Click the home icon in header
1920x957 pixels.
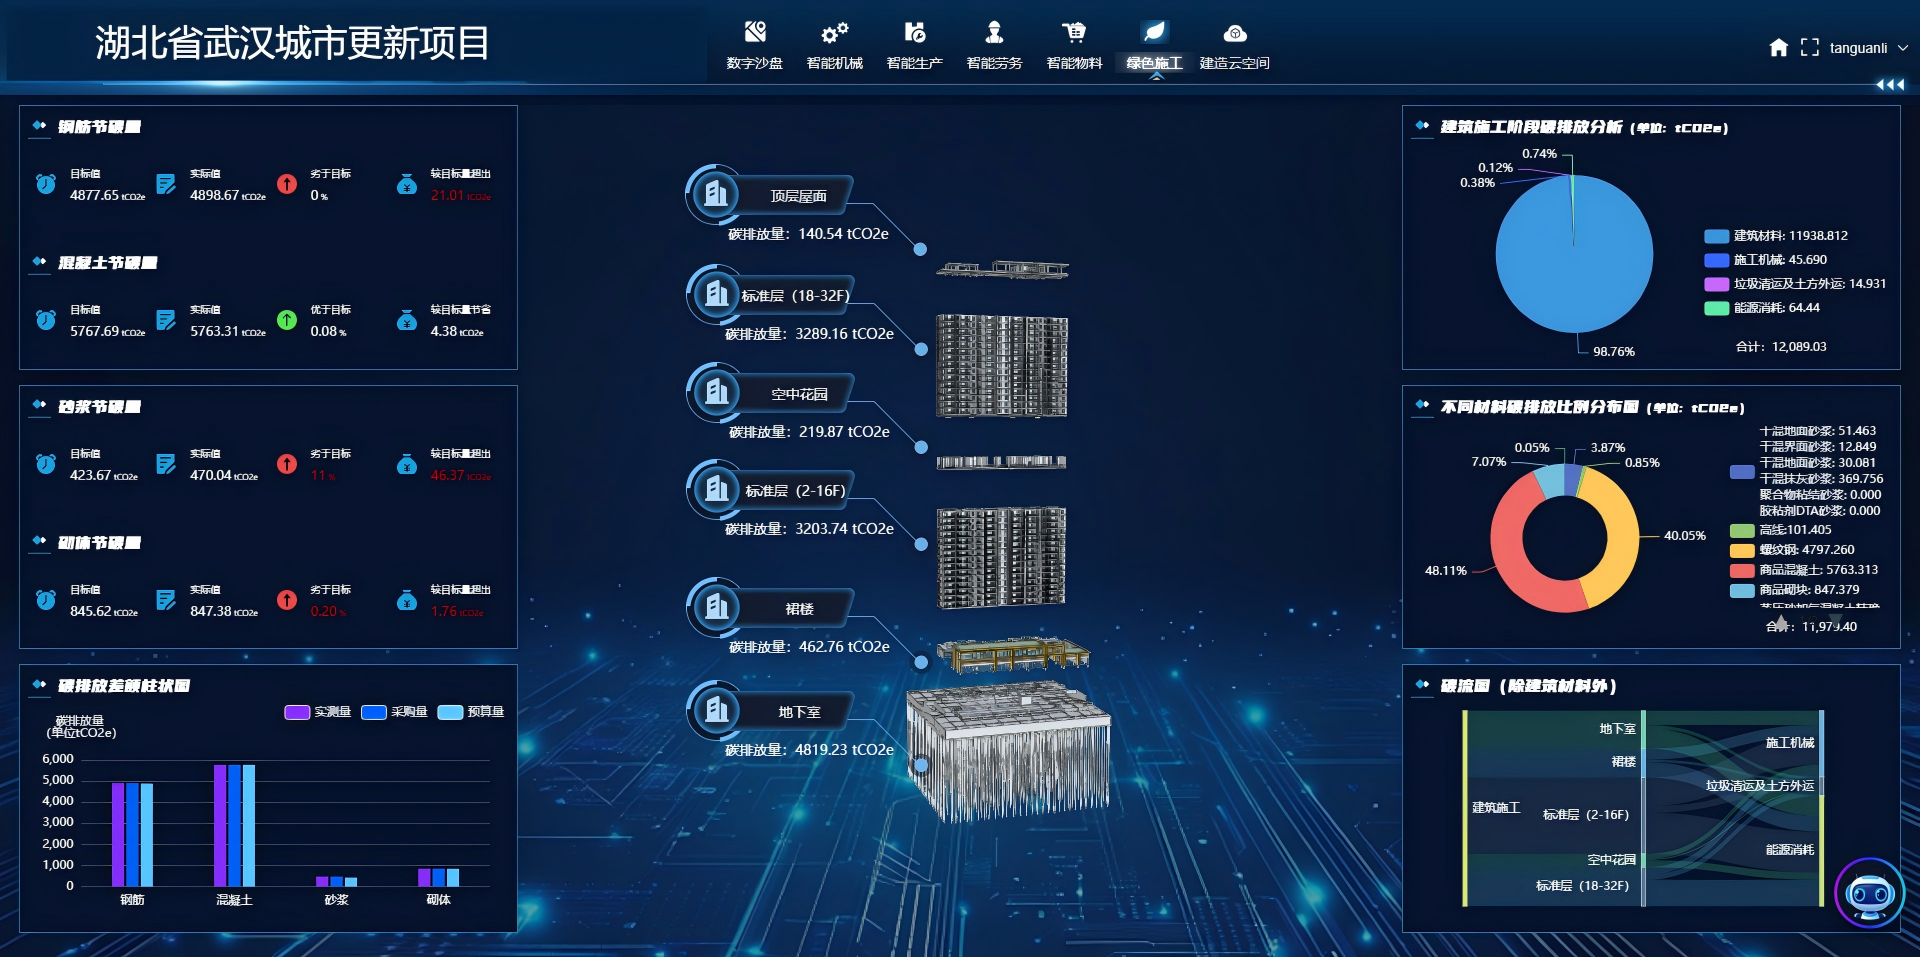tap(1778, 47)
